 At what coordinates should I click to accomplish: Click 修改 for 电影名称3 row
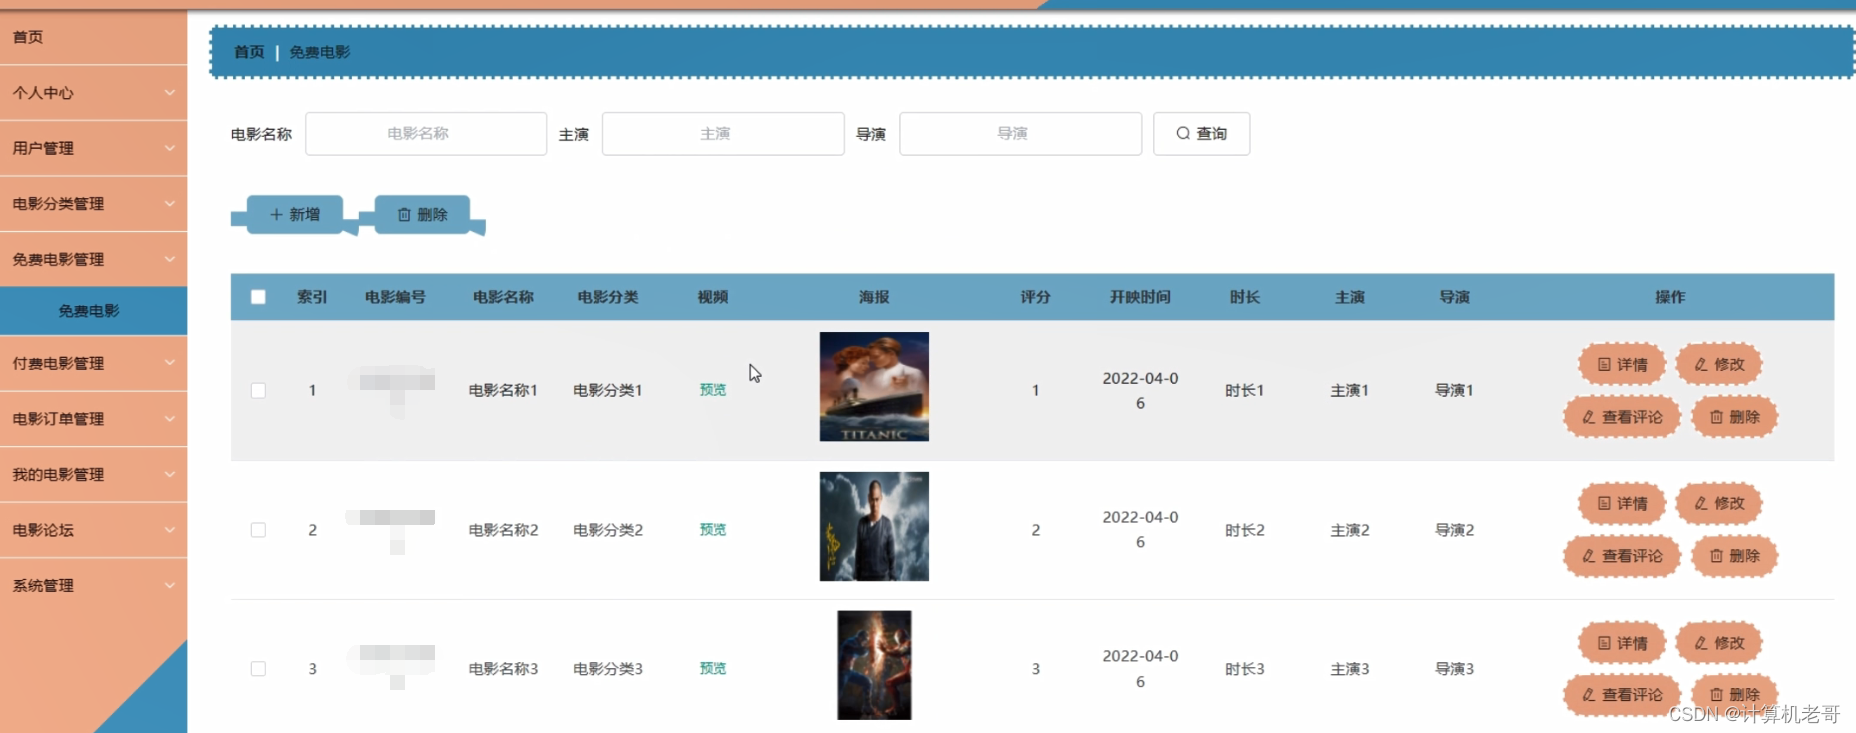[x=1719, y=643]
